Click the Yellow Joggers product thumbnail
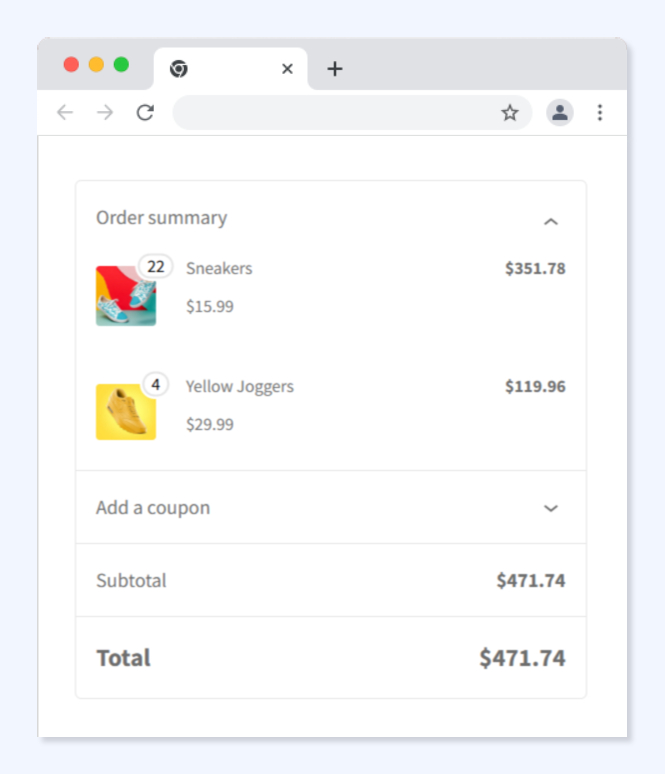665x774 pixels. (x=125, y=412)
